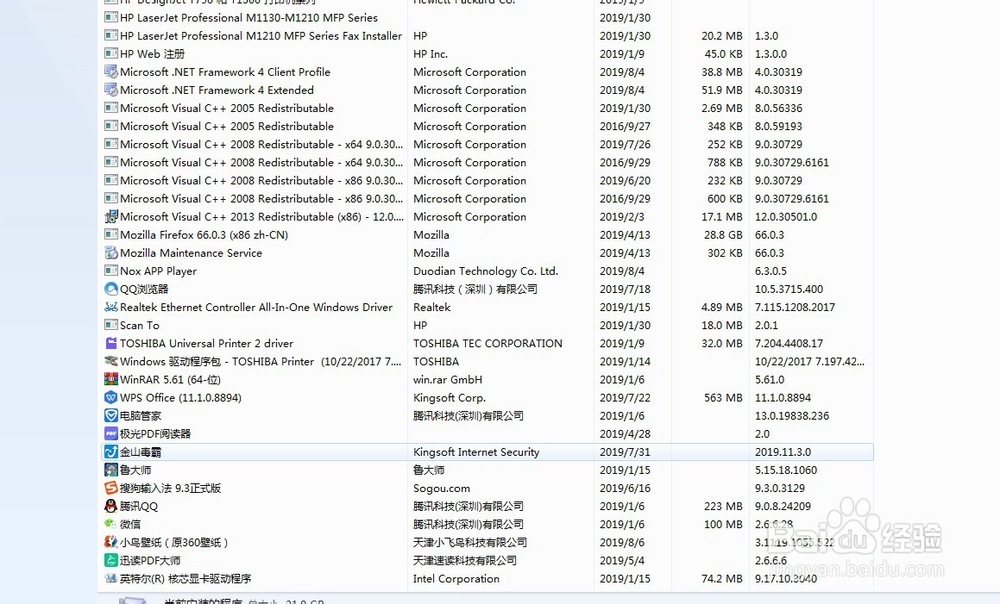This screenshot has height=604, width=1000.
Task: Click the 英特尔(R) 核芯显卡驱动程序 icon
Action: (x=111, y=578)
